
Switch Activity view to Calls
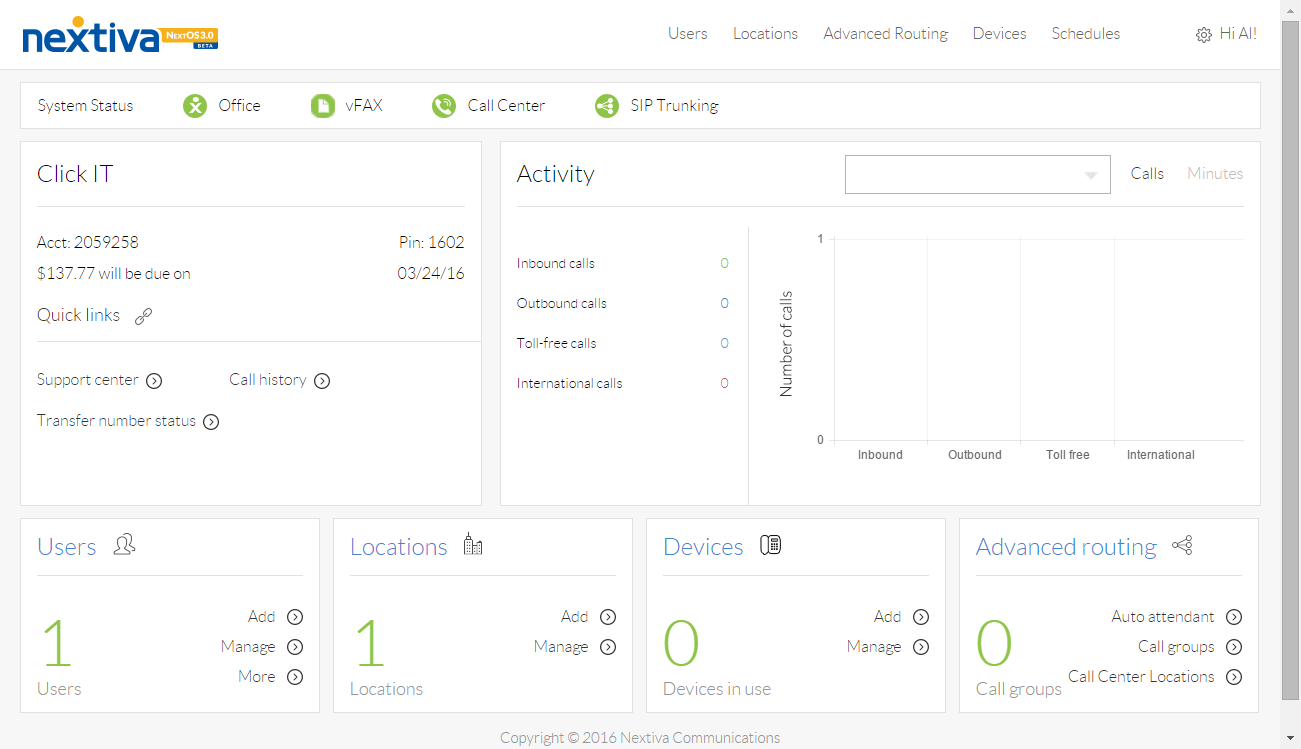coord(1147,174)
